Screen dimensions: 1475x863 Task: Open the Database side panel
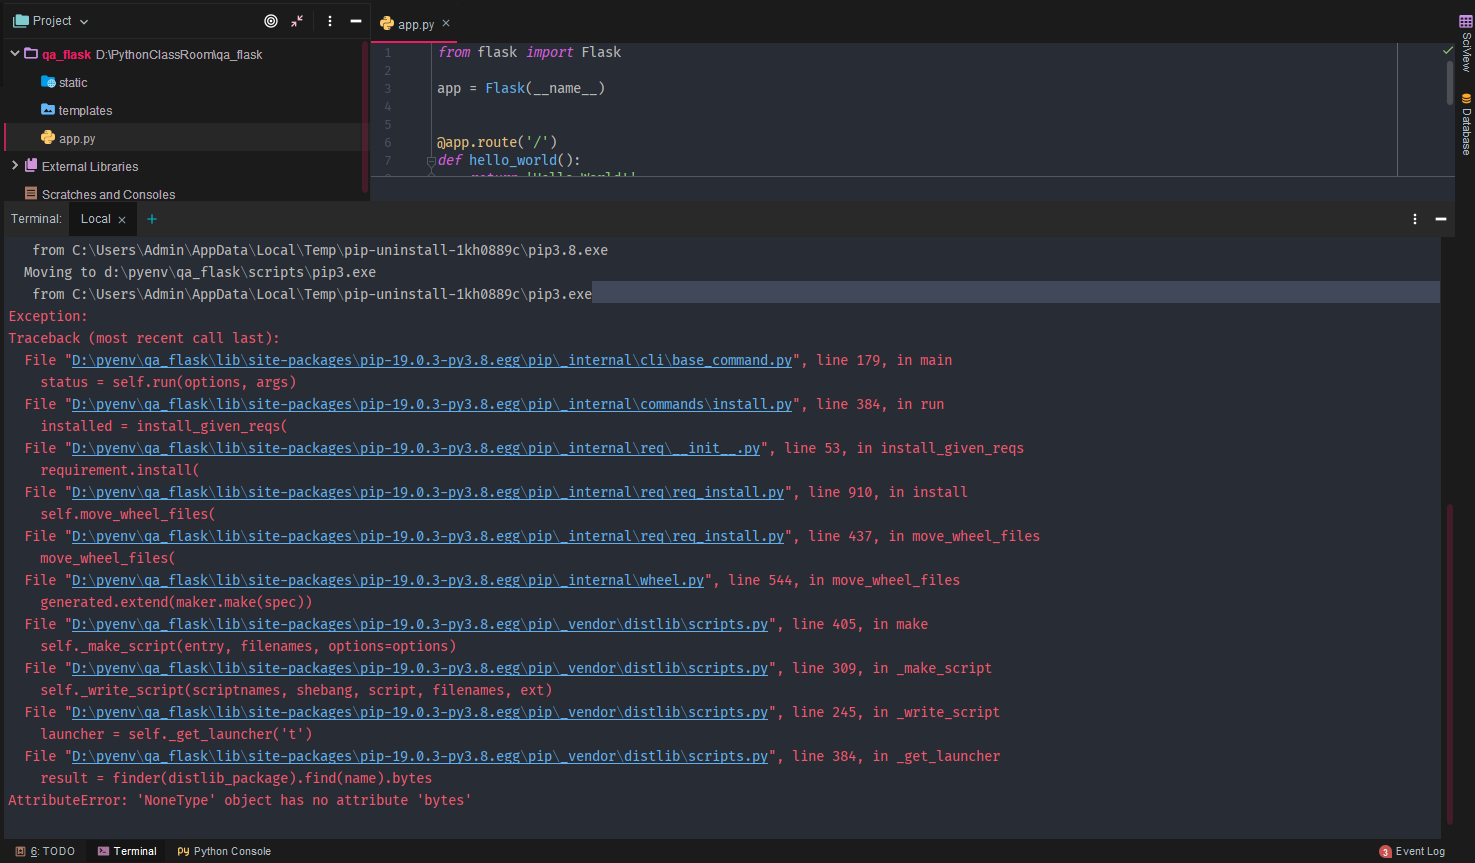[x=1466, y=124]
